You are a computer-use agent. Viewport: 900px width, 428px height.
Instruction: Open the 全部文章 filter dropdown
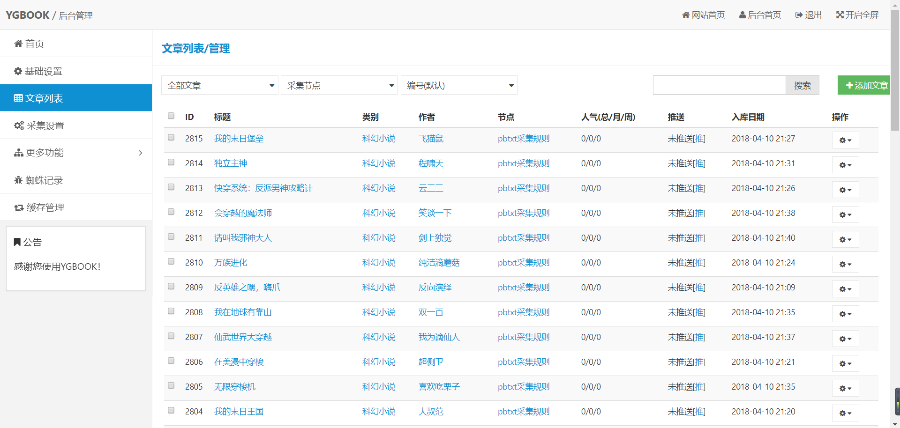[220, 85]
